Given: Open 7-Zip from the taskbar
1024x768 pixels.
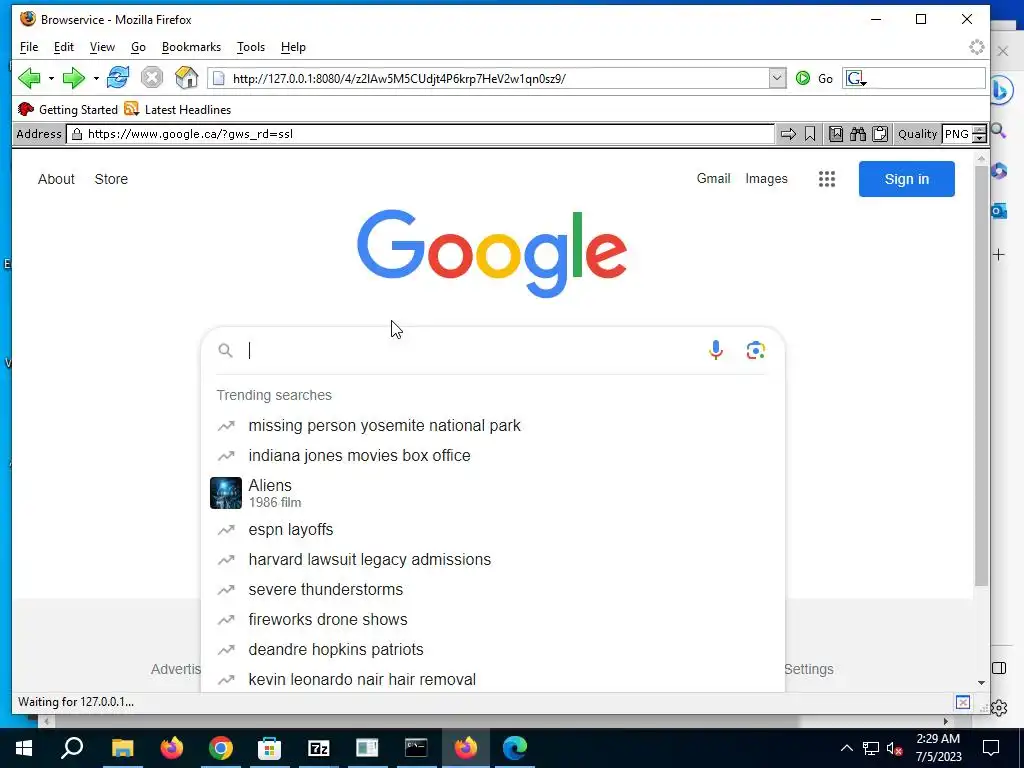Looking at the screenshot, I should point(318,748).
